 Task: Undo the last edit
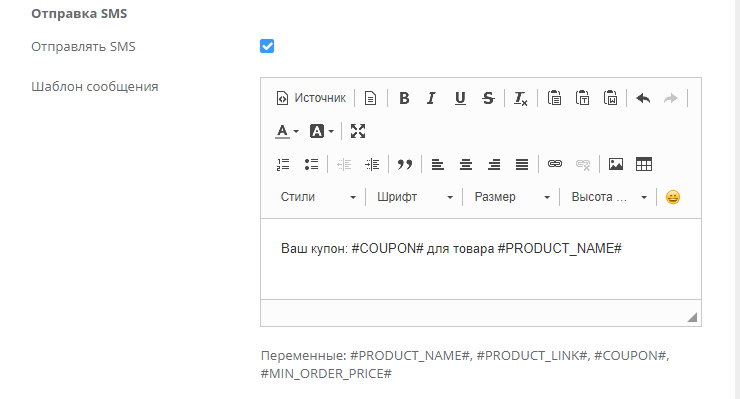click(643, 98)
